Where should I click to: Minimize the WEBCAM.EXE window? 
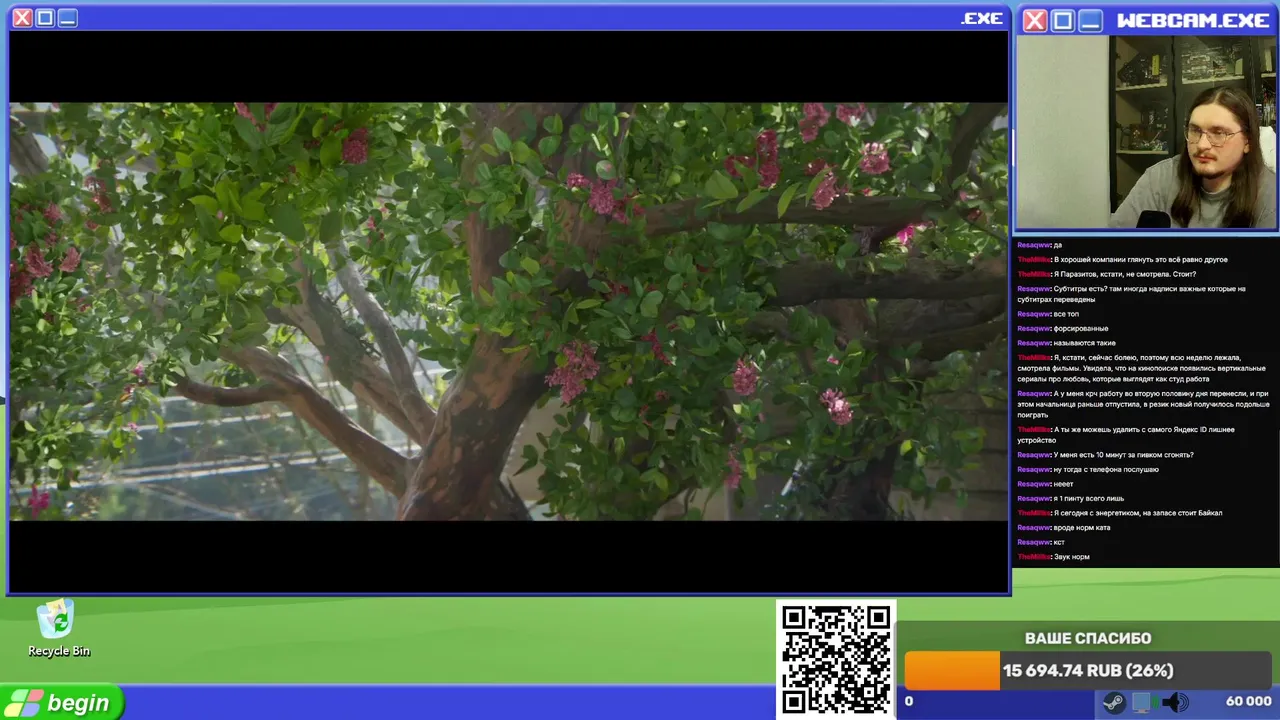coord(1090,20)
